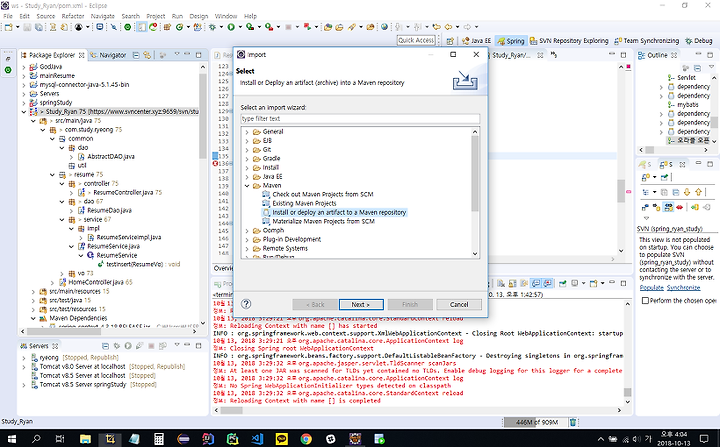Expand the Git wizard folder
The image size is (720, 447).
247,150
